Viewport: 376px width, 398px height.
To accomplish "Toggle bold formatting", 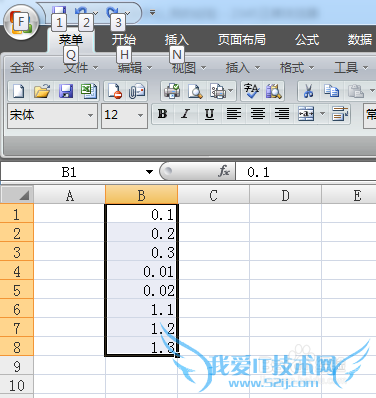I will 162,114.
